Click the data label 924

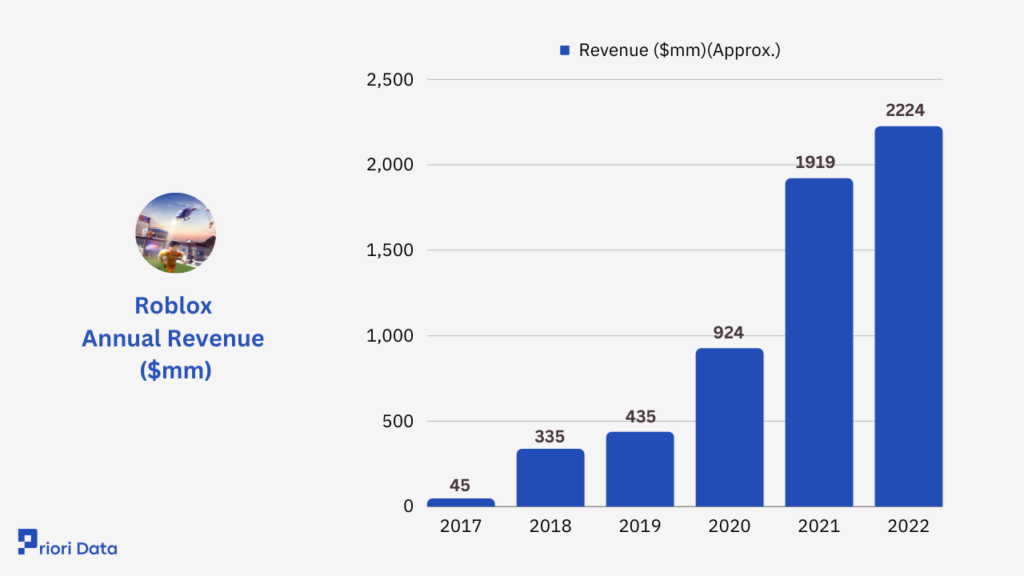point(728,332)
